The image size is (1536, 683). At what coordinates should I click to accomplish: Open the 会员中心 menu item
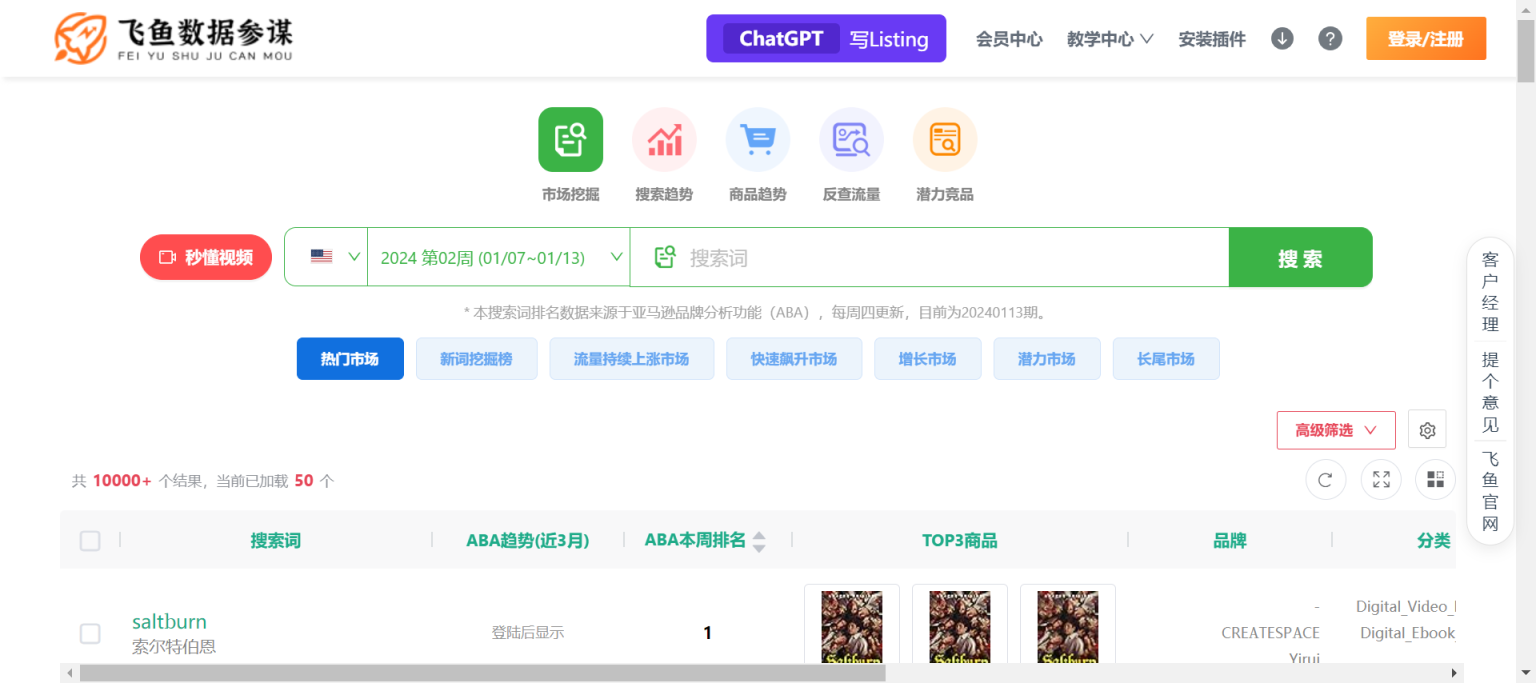click(1009, 38)
